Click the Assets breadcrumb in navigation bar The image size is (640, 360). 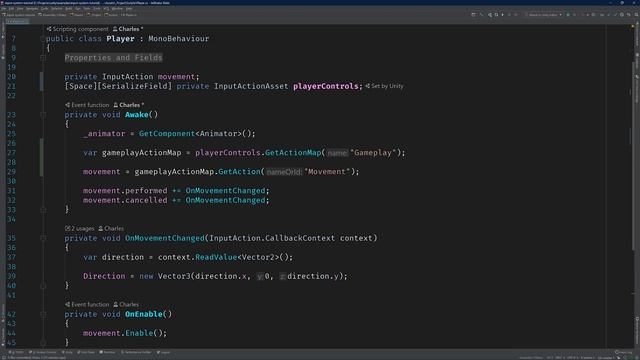pos(77,15)
